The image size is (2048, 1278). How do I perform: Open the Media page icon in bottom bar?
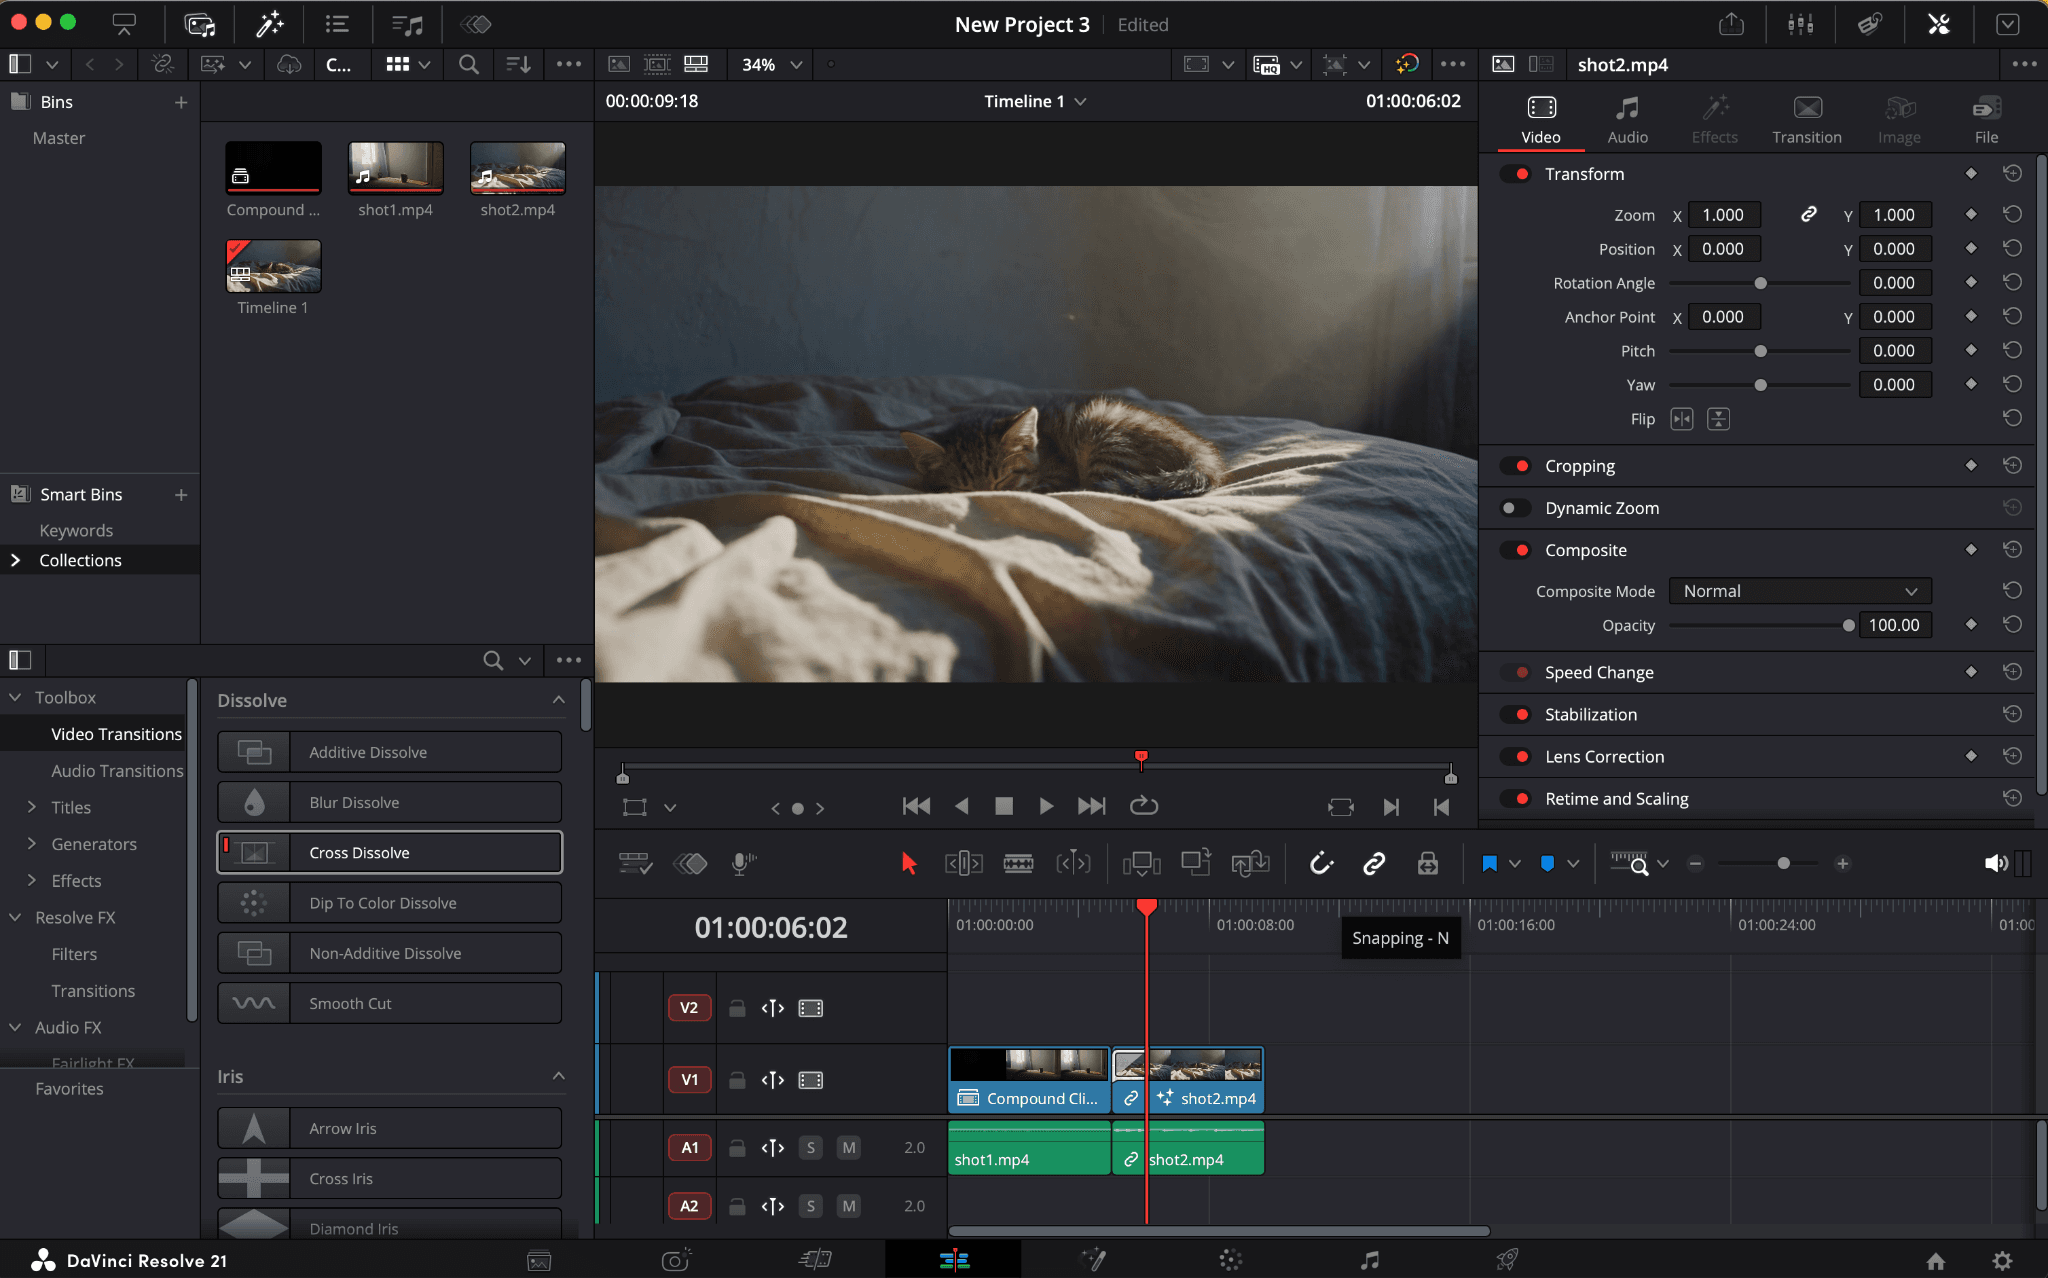tap(539, 1260)
